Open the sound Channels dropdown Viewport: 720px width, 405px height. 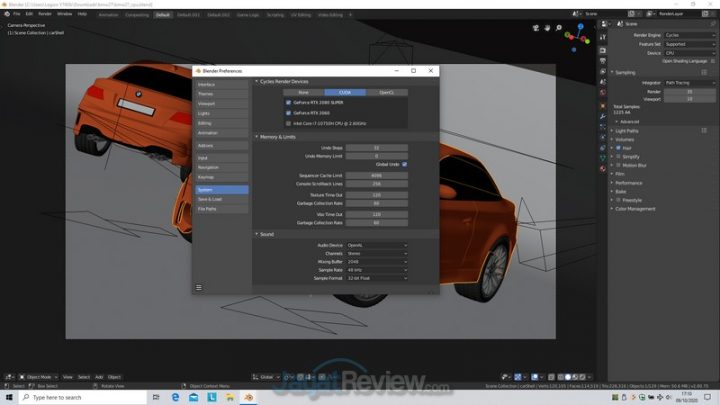click(377, 253)
